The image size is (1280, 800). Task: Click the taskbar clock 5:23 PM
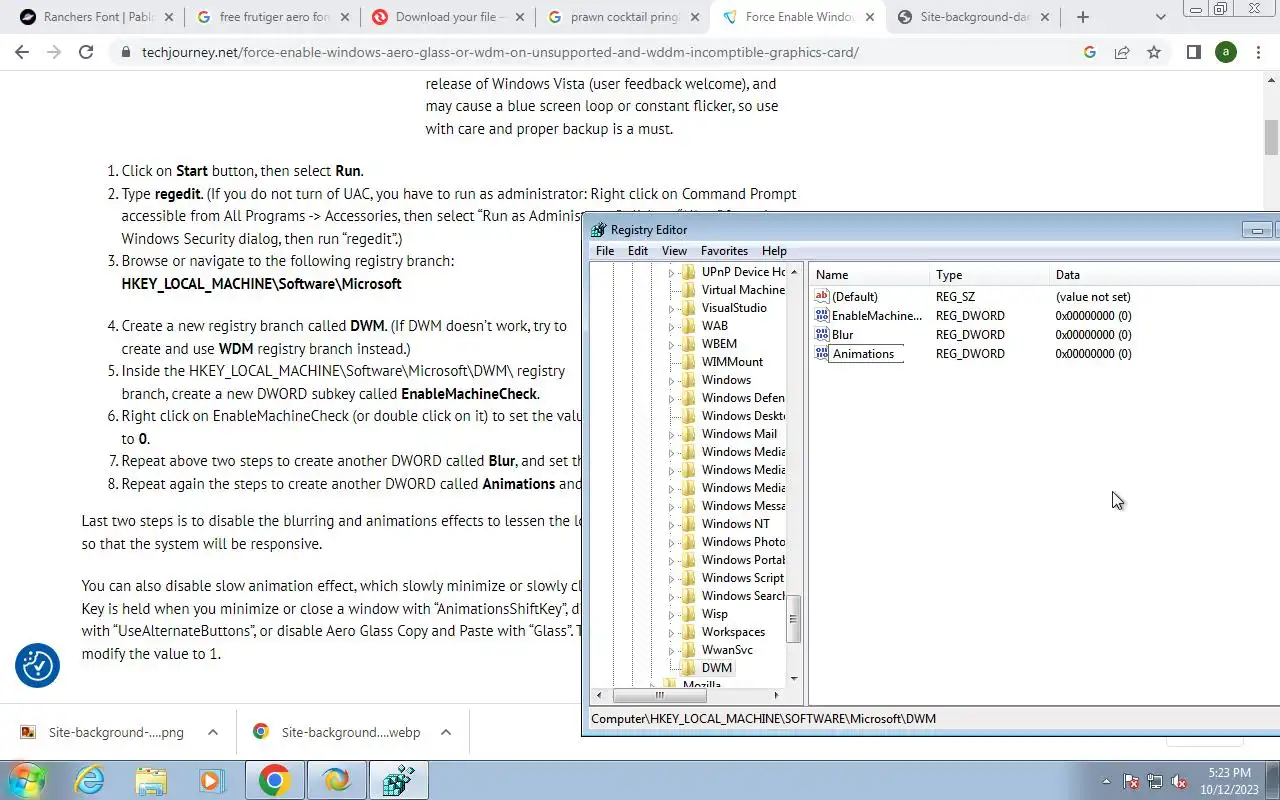1229,773
